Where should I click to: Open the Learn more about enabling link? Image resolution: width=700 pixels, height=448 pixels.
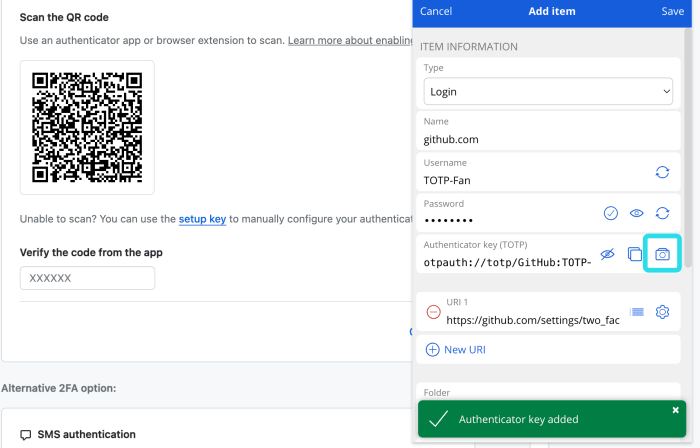[x=350, y=40]
